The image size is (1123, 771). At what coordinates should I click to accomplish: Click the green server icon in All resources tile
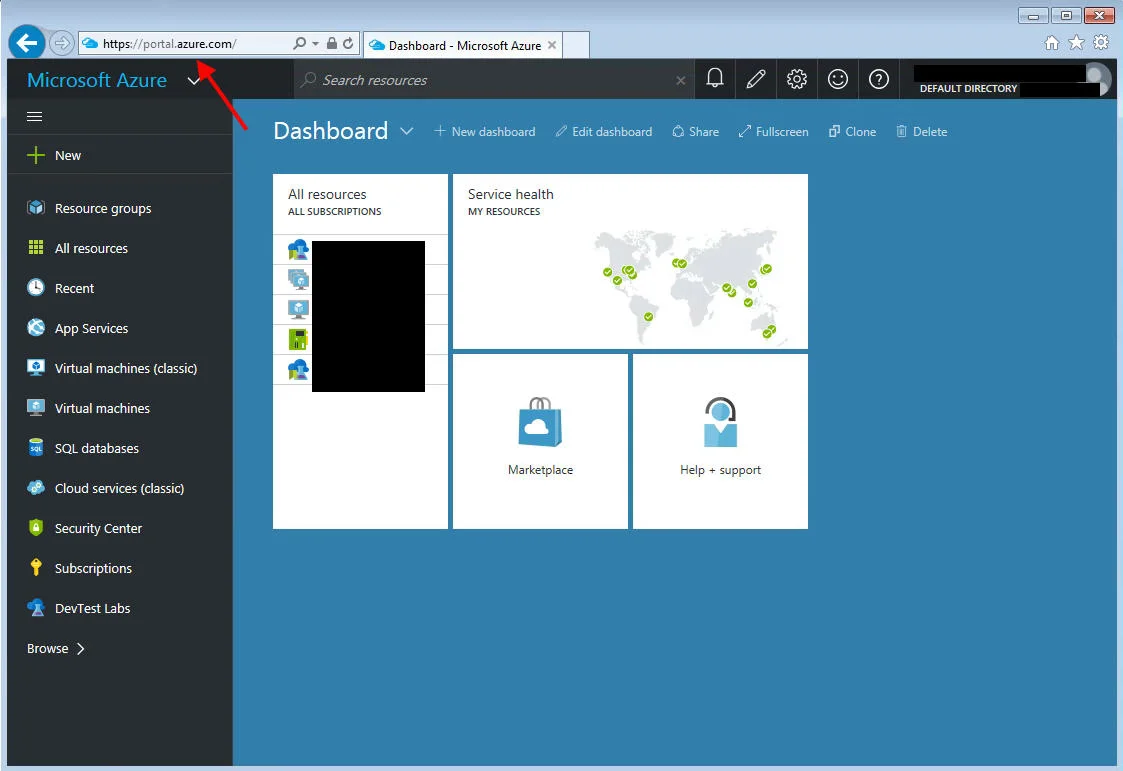tap(298, 339)
